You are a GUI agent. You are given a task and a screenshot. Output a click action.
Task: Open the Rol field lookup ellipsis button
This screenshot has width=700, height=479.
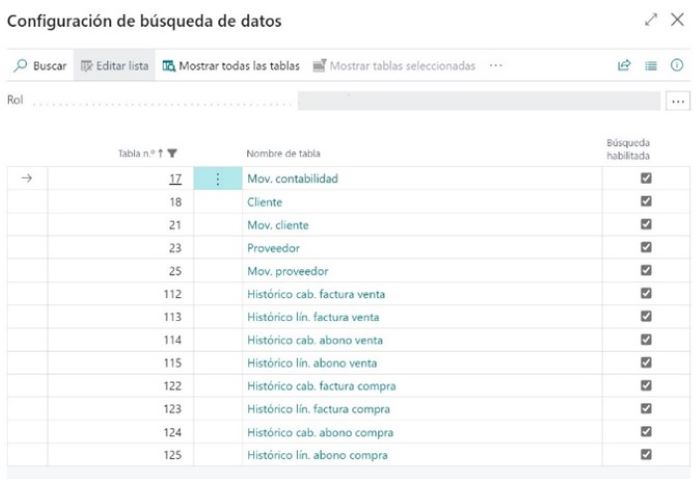click(x=678, y=101)
